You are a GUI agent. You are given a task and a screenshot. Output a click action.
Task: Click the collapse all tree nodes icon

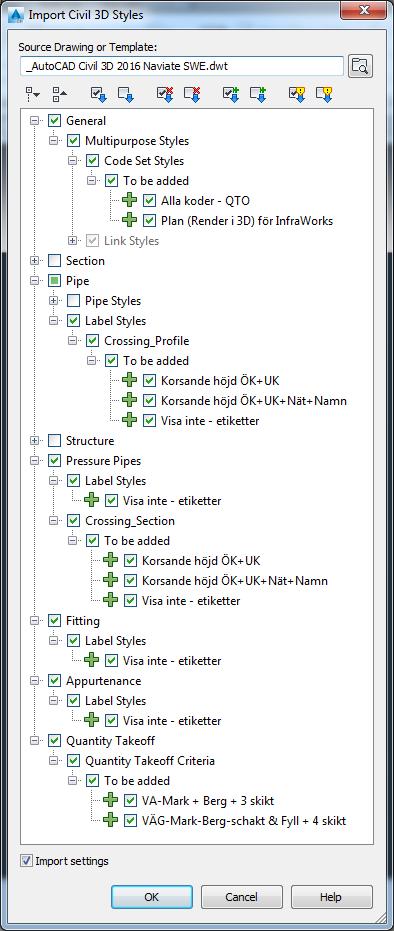(x=59, y=94)
